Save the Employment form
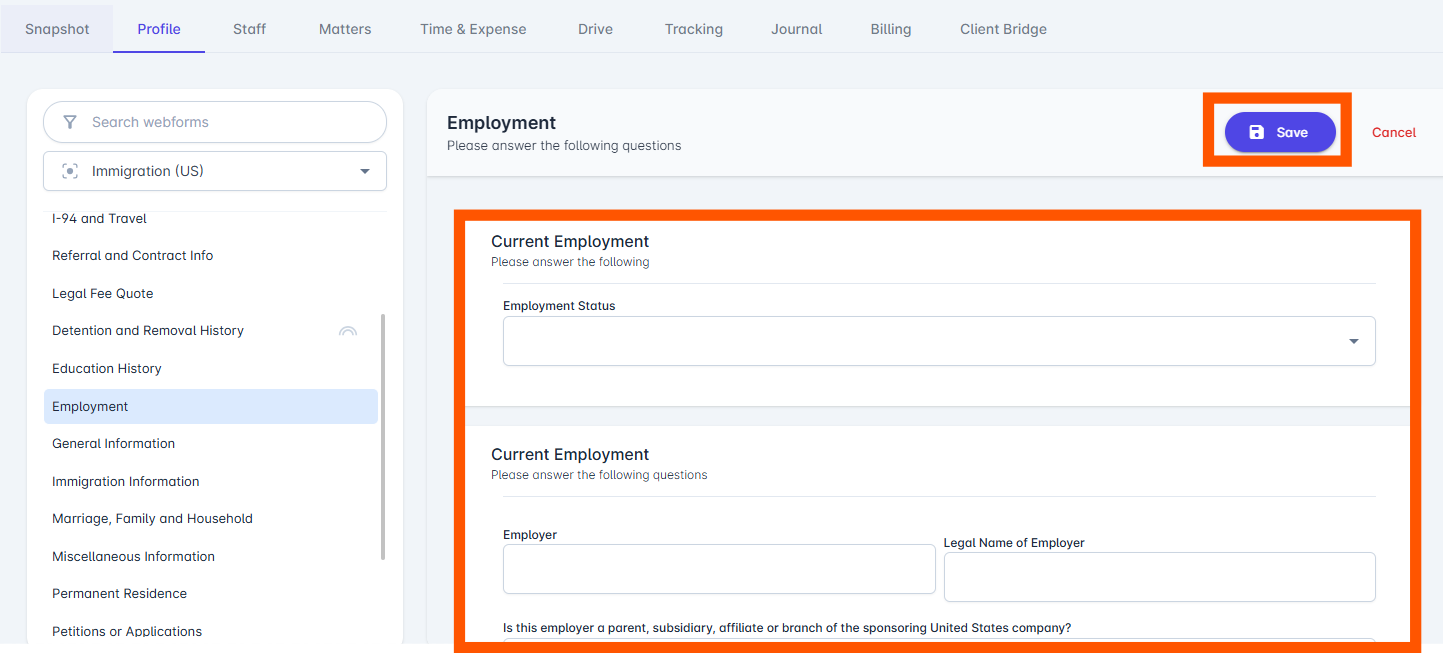This screenshot has width=1443, height=653. [x=1280, y=132]
